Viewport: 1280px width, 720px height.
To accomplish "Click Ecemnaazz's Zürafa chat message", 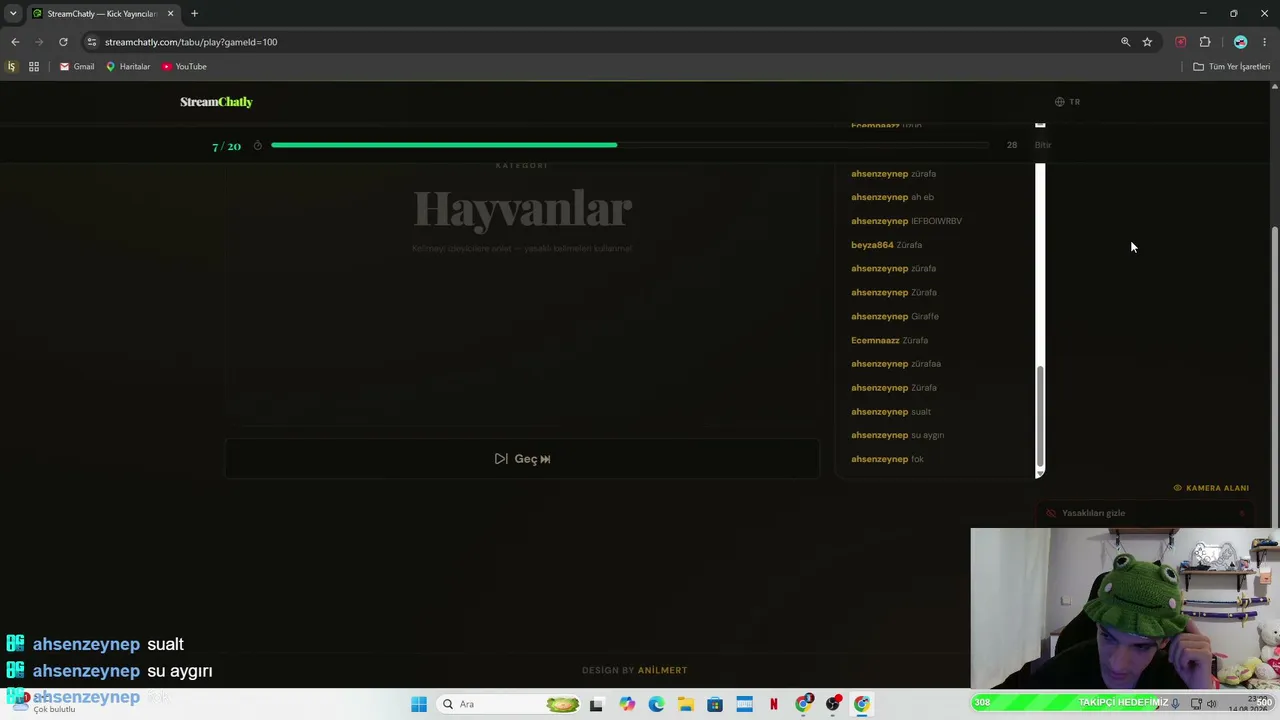I will pyautogui.click(x=889, y=340).
